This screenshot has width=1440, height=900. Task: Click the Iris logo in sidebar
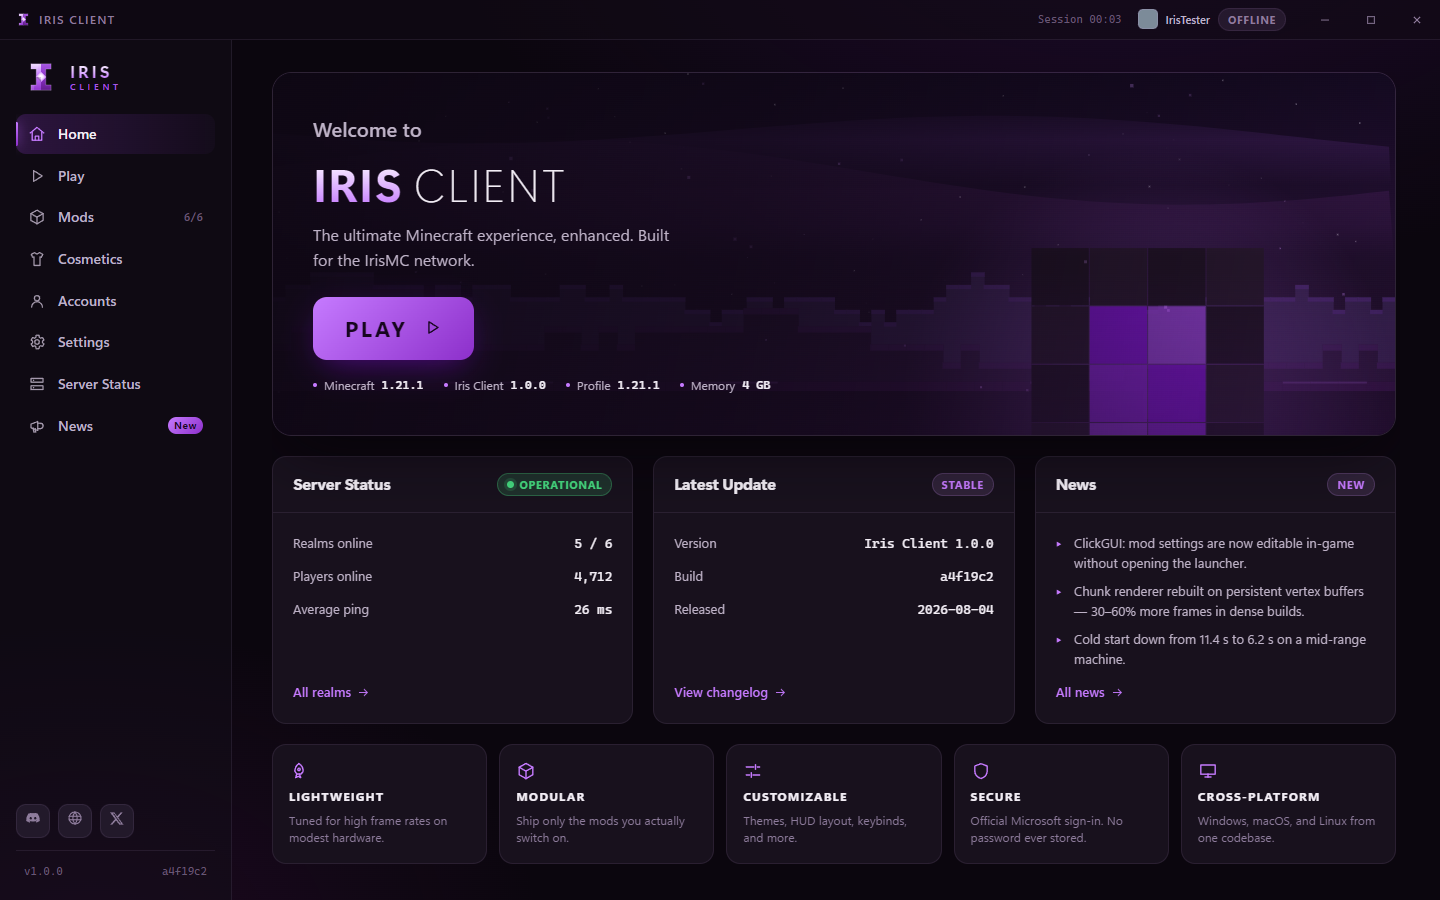point(41,77)
